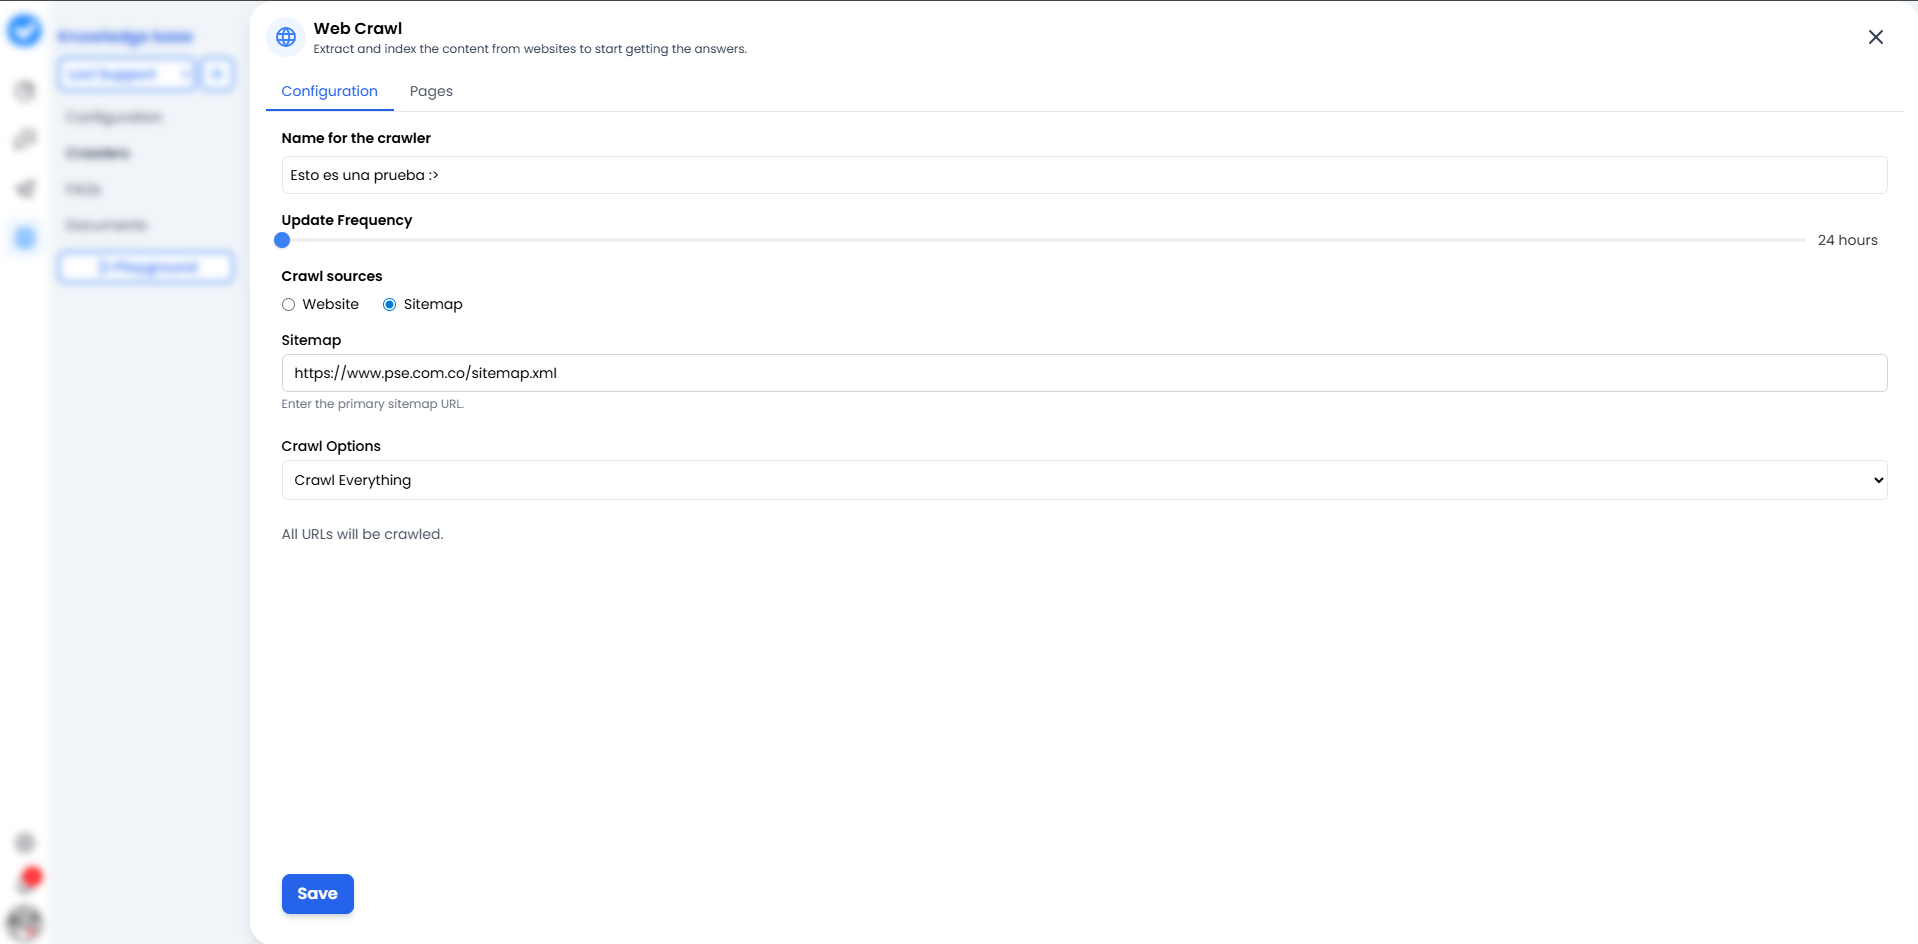Open the settings gear at bottom of sidebar
Screen dimensions: 1918x944
25,843
